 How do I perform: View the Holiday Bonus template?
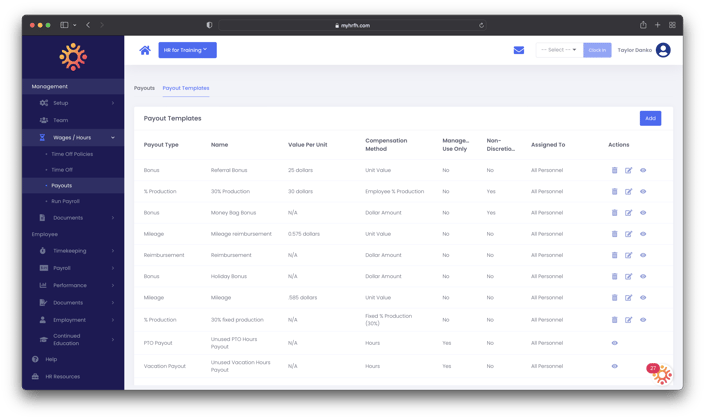pos(643,276)
